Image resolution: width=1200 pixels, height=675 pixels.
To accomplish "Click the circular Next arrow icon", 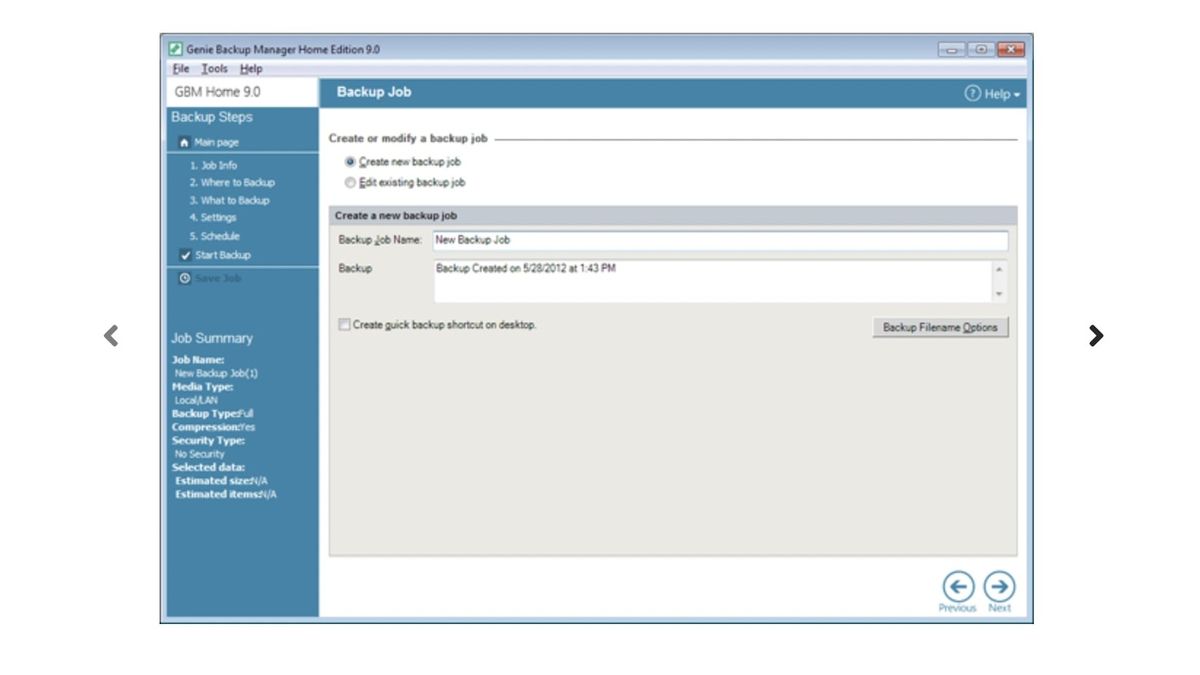I will point(1000,586).
